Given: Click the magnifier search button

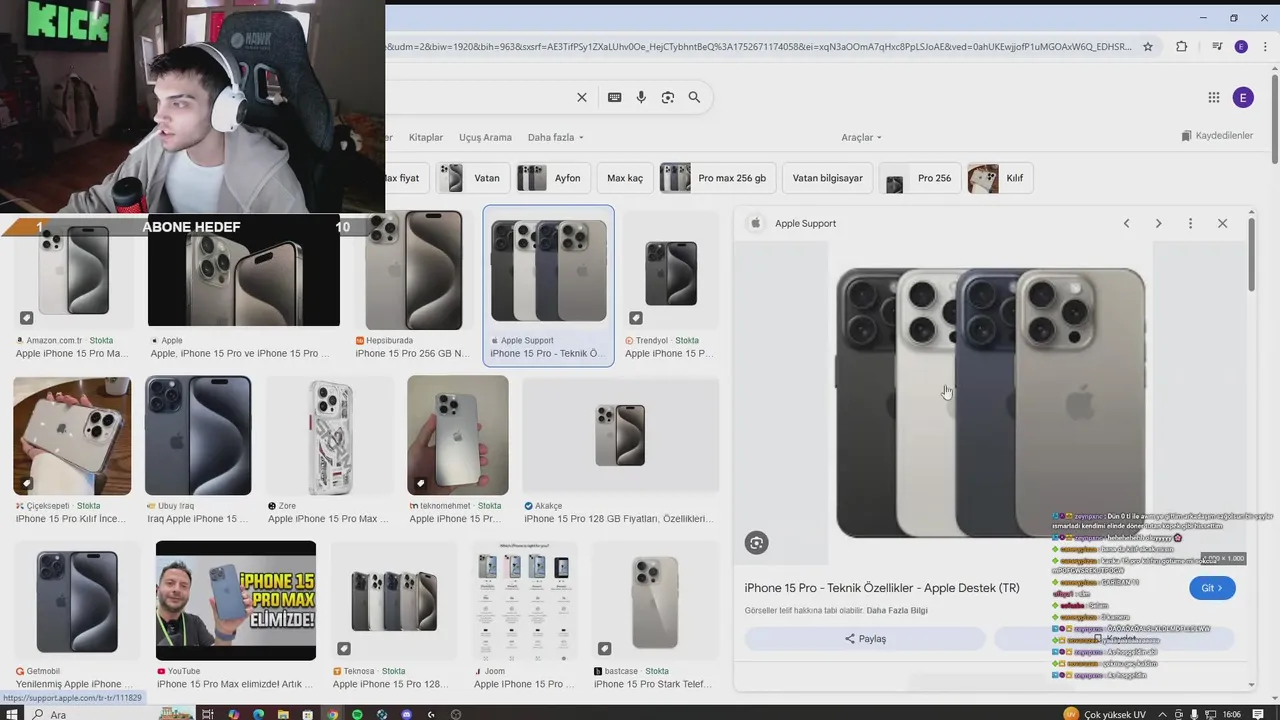Looking at the screenshot, I should coord(694,97).
